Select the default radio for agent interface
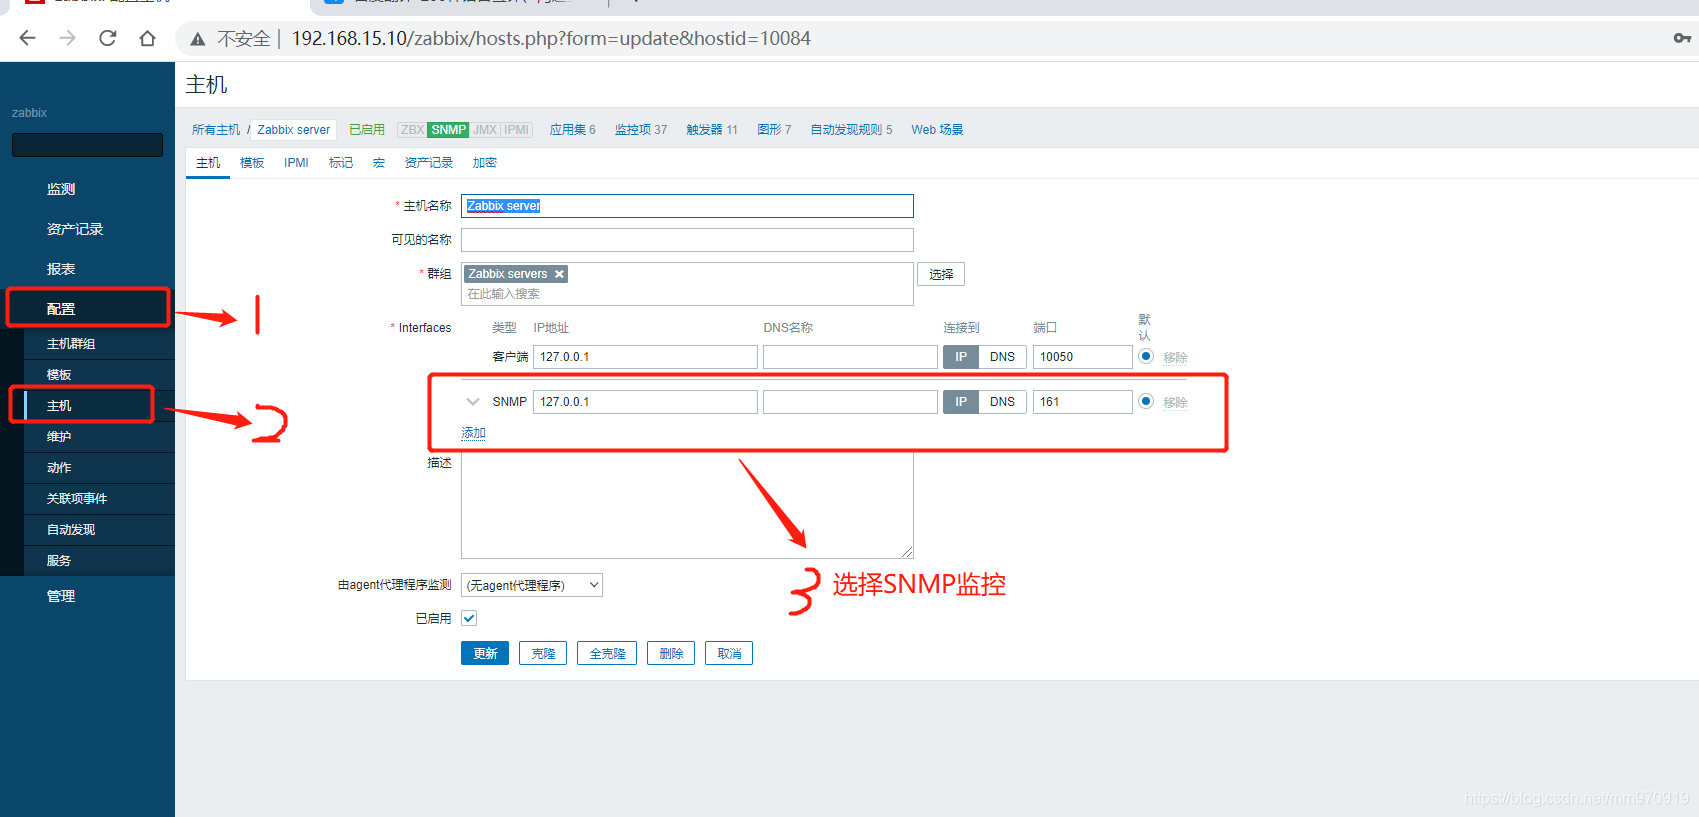Image resolution: width=1699 pixels, height=817 pixels. pyautogui.click(x=1146, y=356)
